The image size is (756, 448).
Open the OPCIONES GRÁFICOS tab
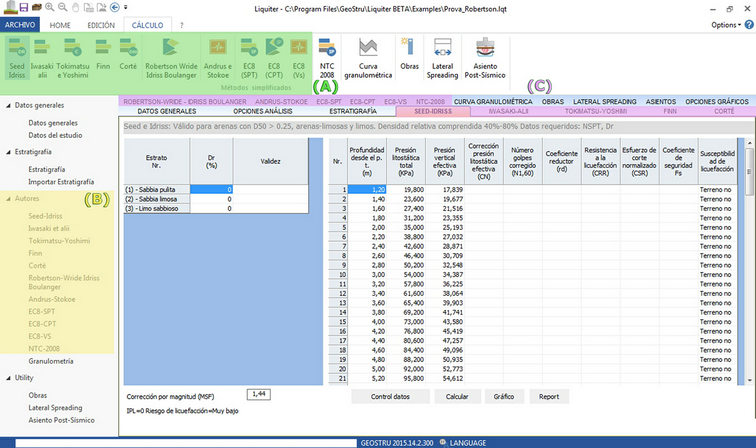coord(717,102)
